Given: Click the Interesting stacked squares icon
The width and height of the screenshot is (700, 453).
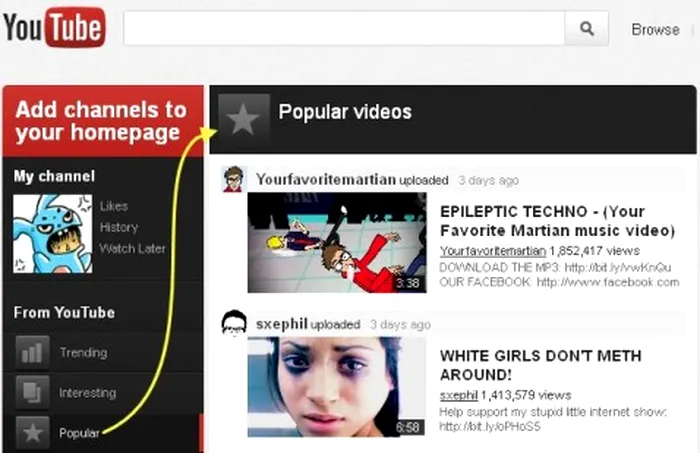Looking at the screenshot, I should coord(32,393).
